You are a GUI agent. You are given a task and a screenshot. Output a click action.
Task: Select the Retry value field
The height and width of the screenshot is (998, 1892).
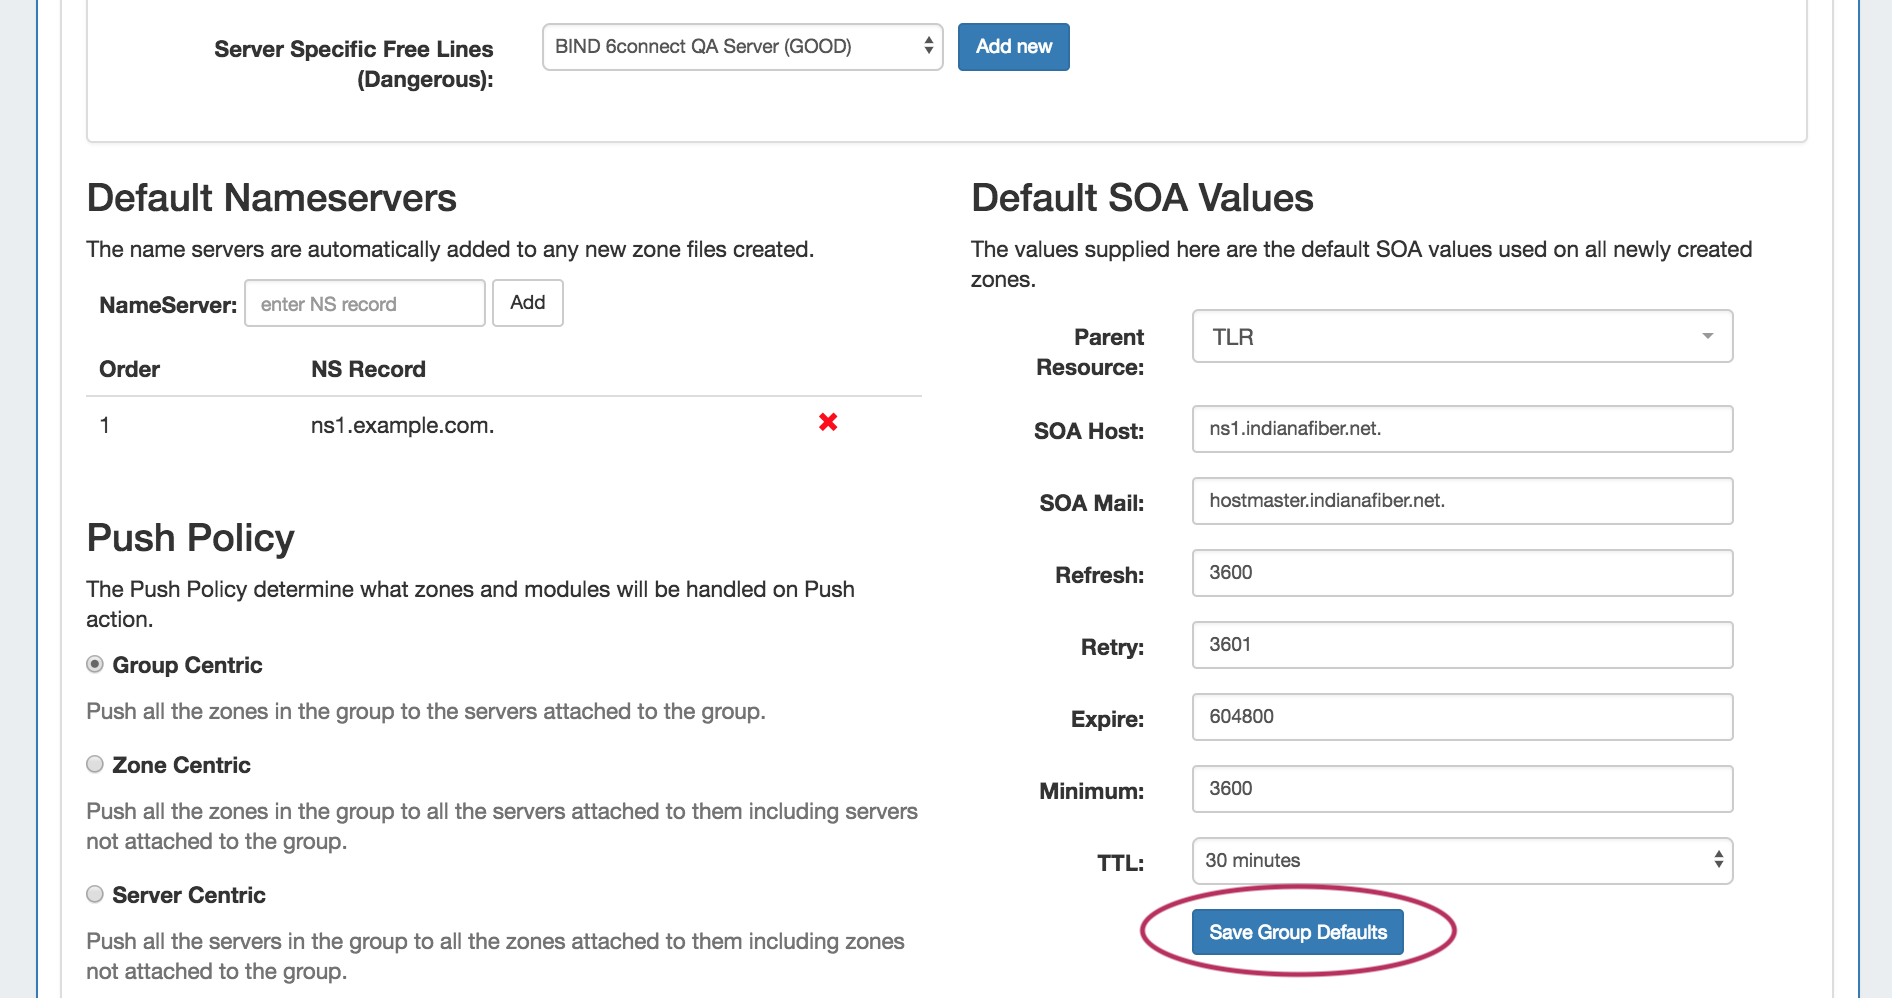point(1462,645)
